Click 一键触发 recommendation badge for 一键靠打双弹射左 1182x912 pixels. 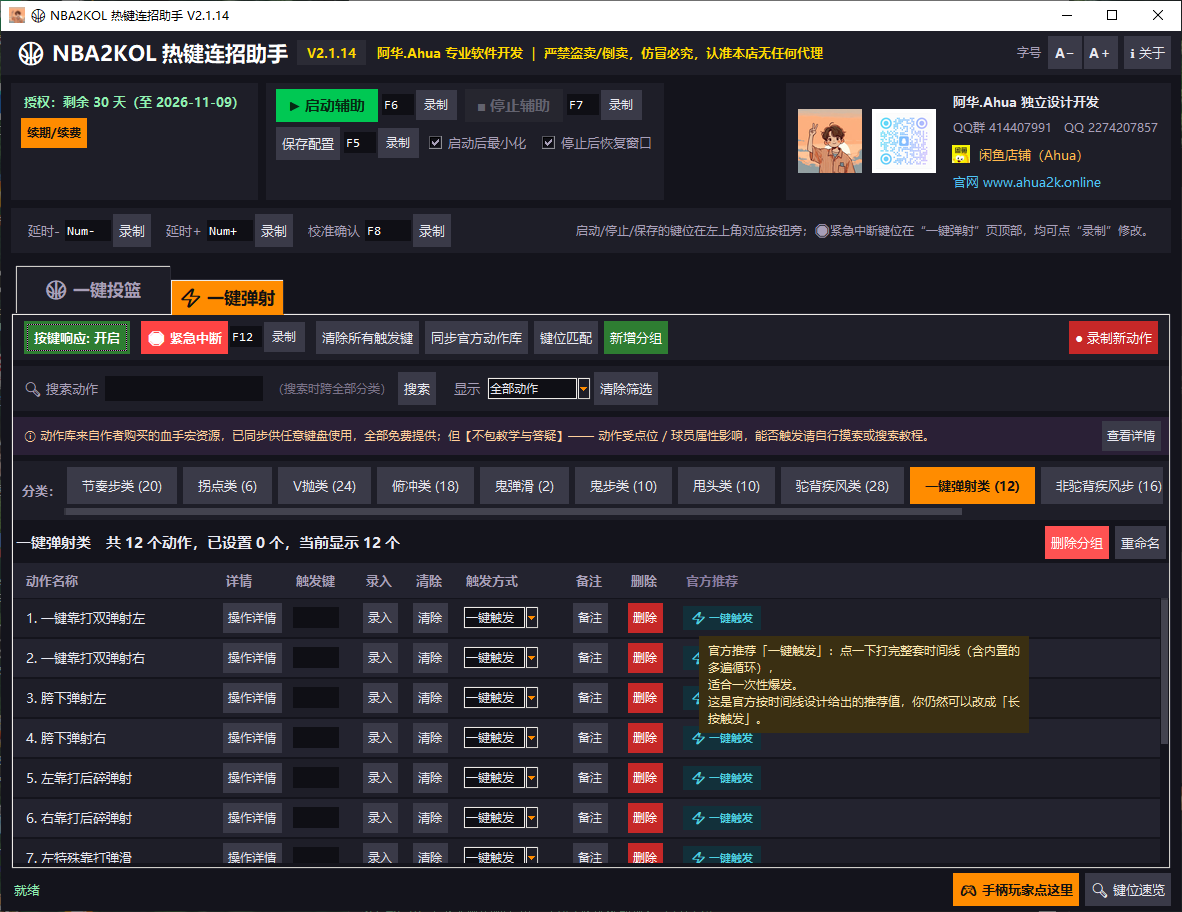(x=722, y=618)
